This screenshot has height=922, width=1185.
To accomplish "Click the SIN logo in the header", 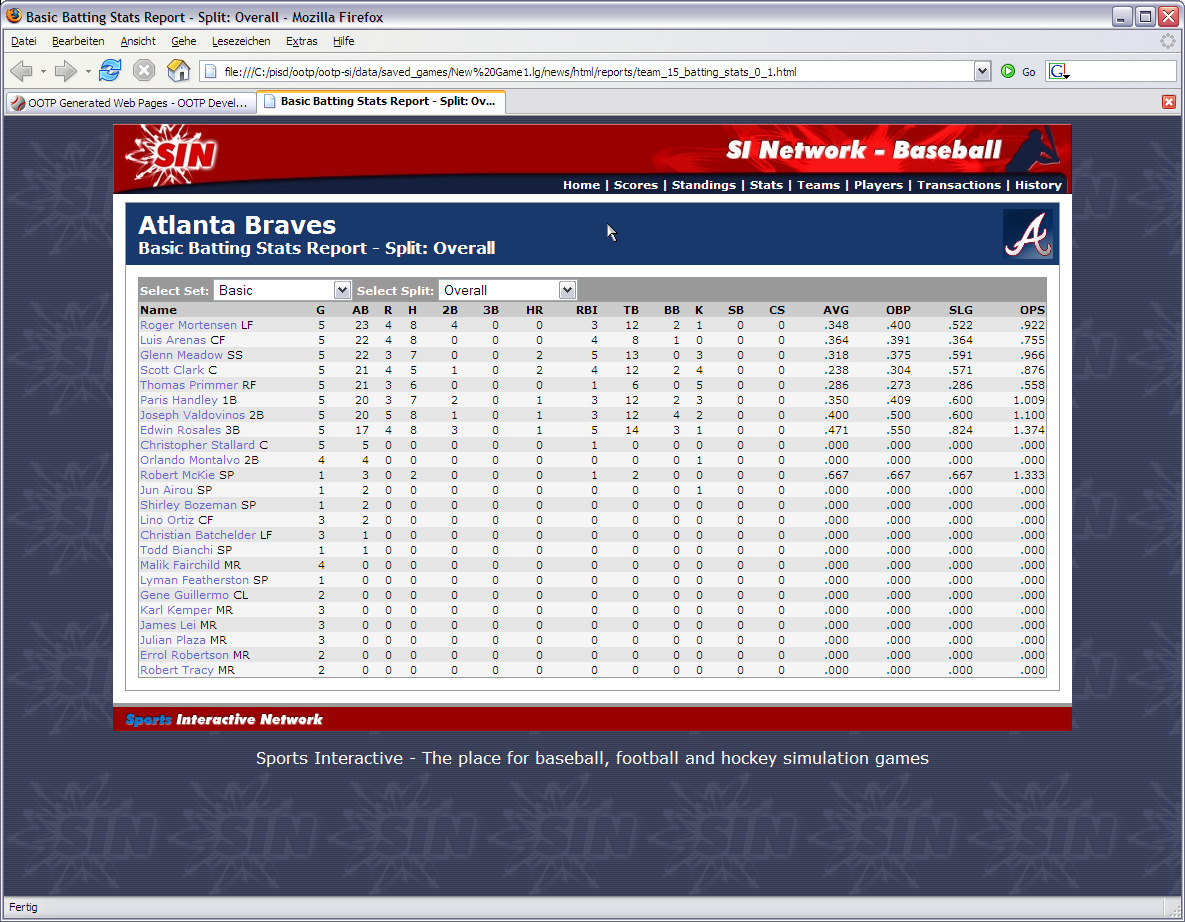I will [172, 155].
